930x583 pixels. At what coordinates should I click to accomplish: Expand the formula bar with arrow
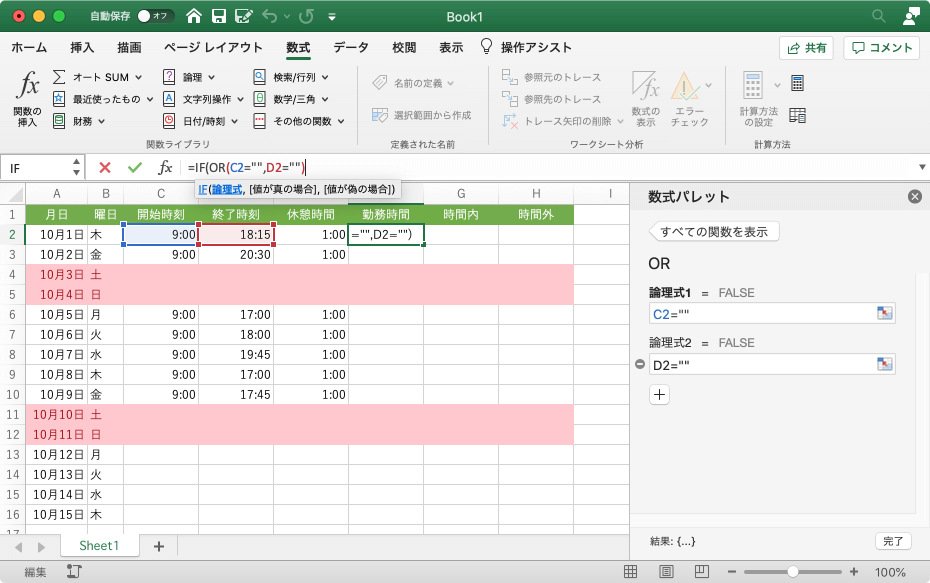[922, 167]
